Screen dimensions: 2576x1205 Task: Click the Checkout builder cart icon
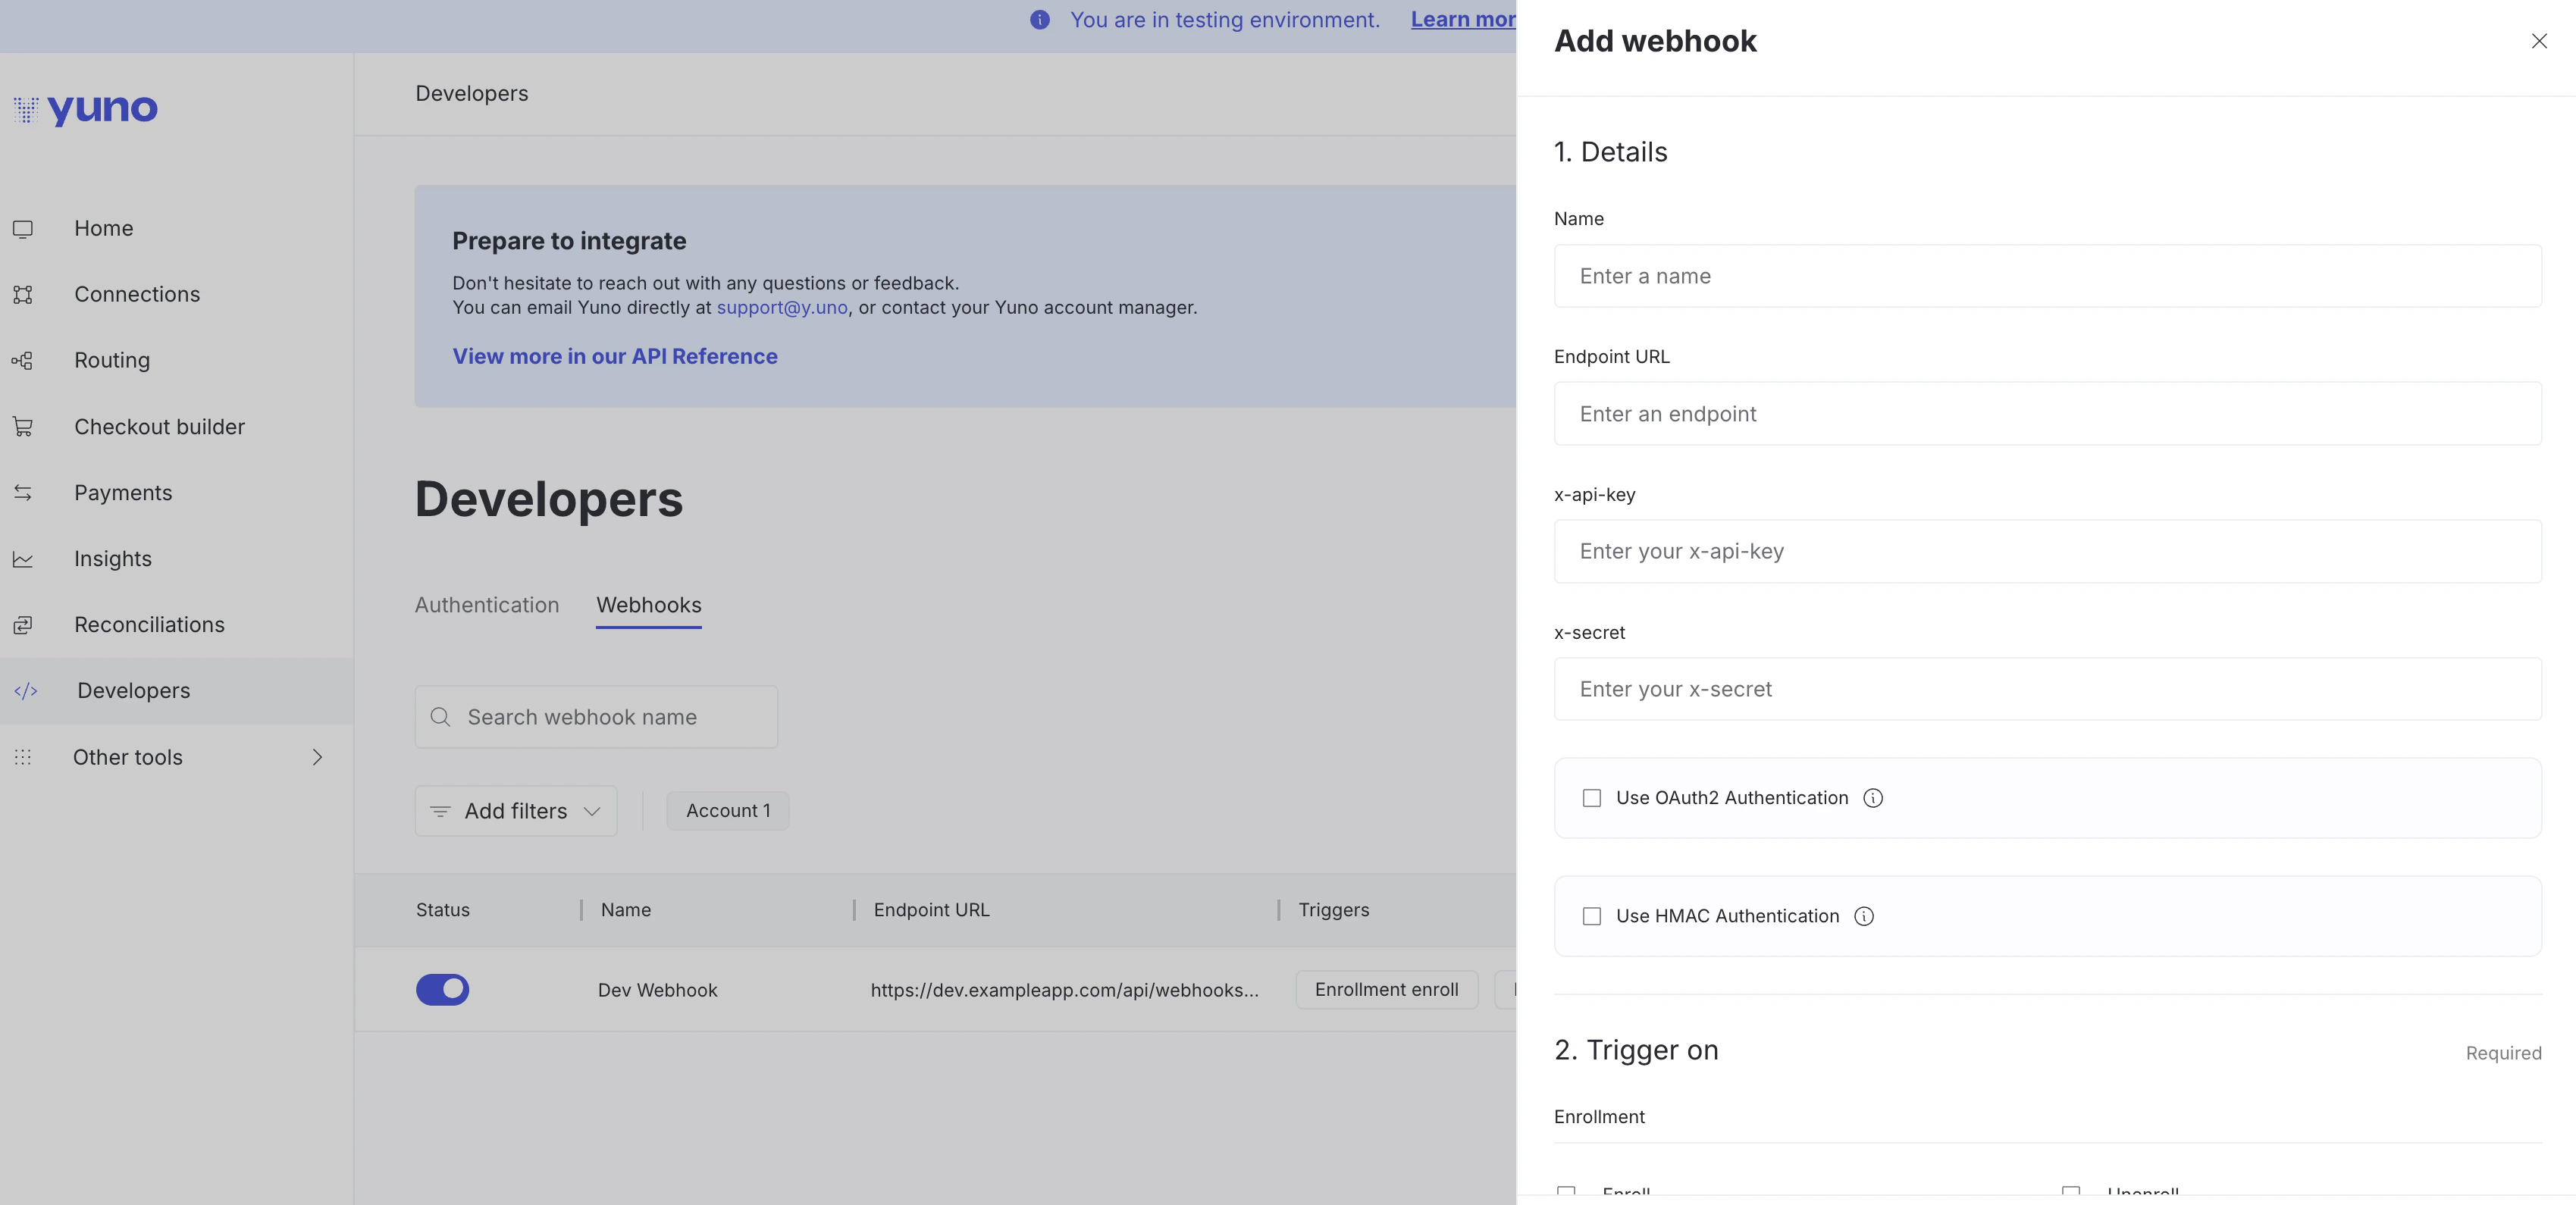click(23, 427)
